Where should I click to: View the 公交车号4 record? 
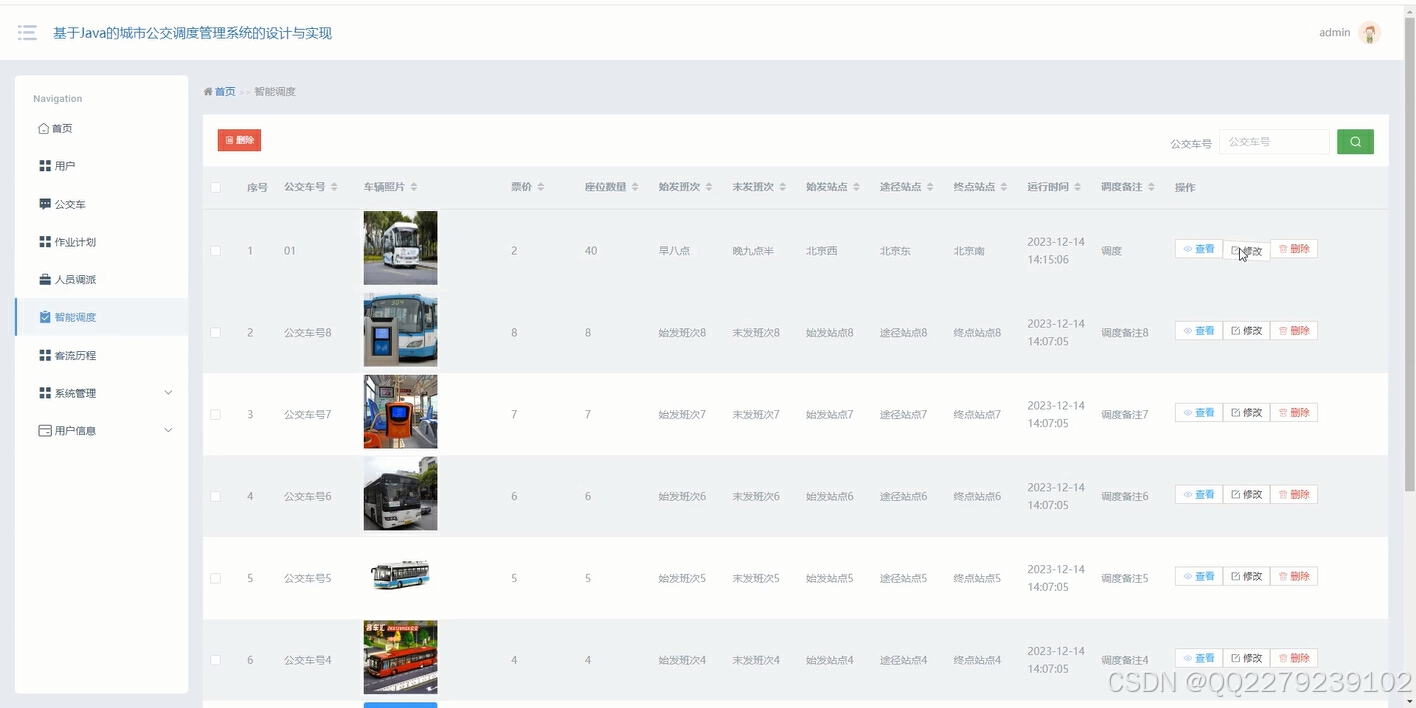pyautogui.click(x=1198, y=659)
